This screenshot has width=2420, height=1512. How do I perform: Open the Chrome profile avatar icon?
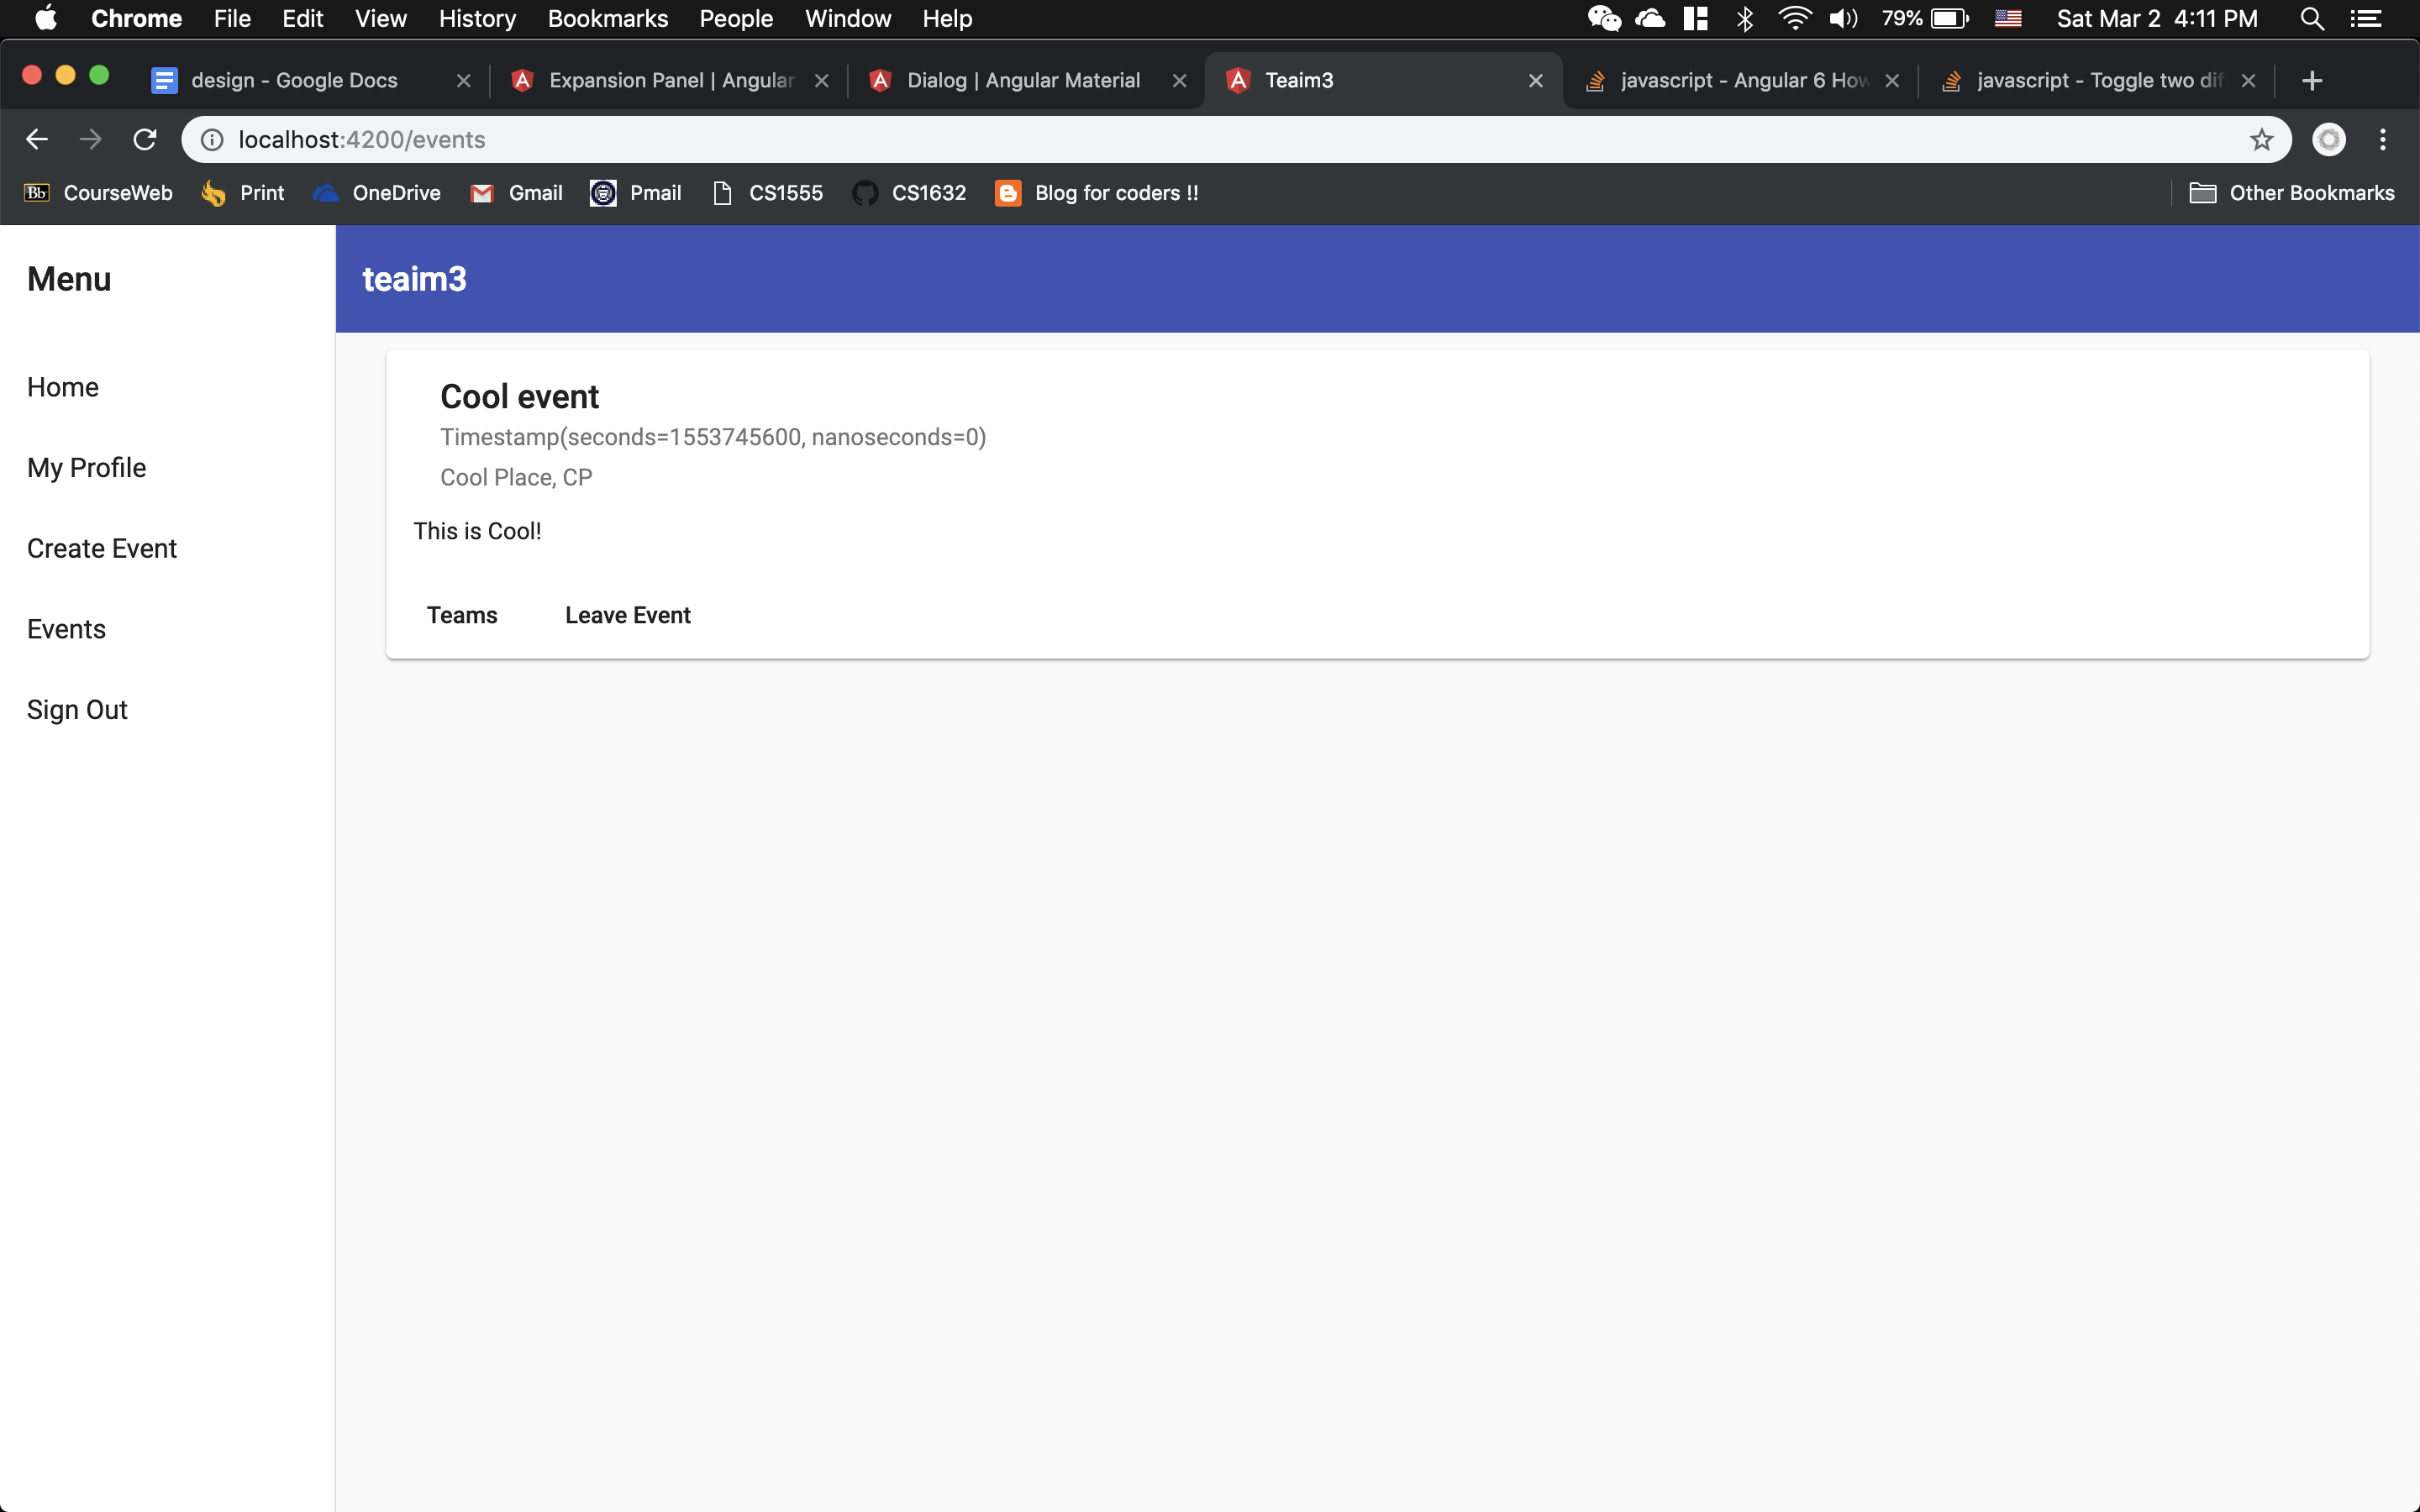click(2329, 139)
